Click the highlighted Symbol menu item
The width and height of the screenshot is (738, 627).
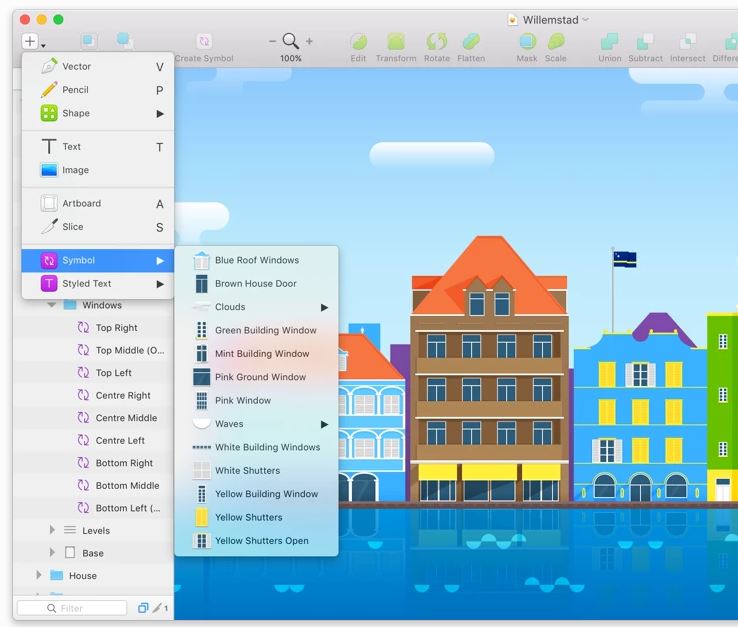pos(98,260)
